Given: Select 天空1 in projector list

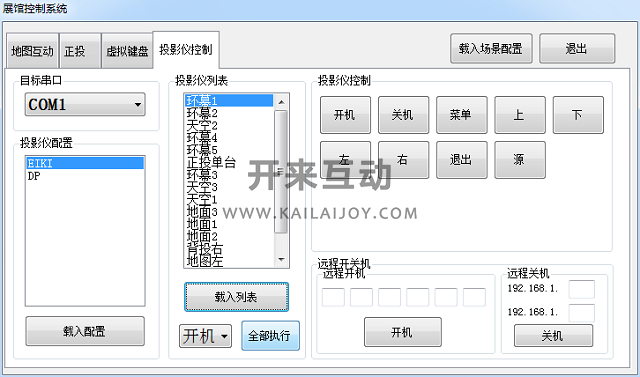Looking at the screenshot, I should 229,199.
